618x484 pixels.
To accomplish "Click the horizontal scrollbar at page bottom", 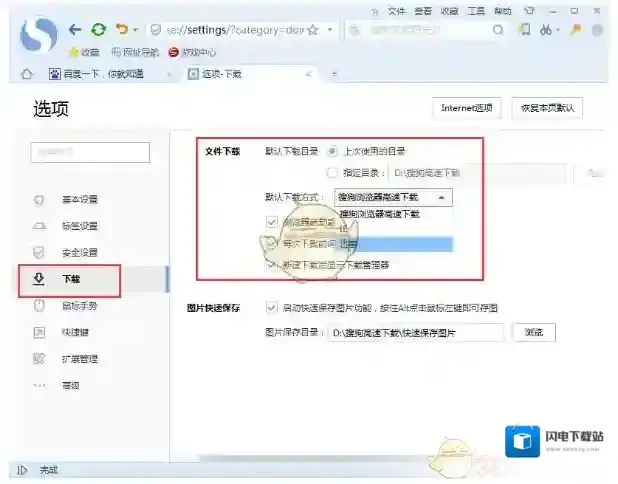I will [315, 459].
